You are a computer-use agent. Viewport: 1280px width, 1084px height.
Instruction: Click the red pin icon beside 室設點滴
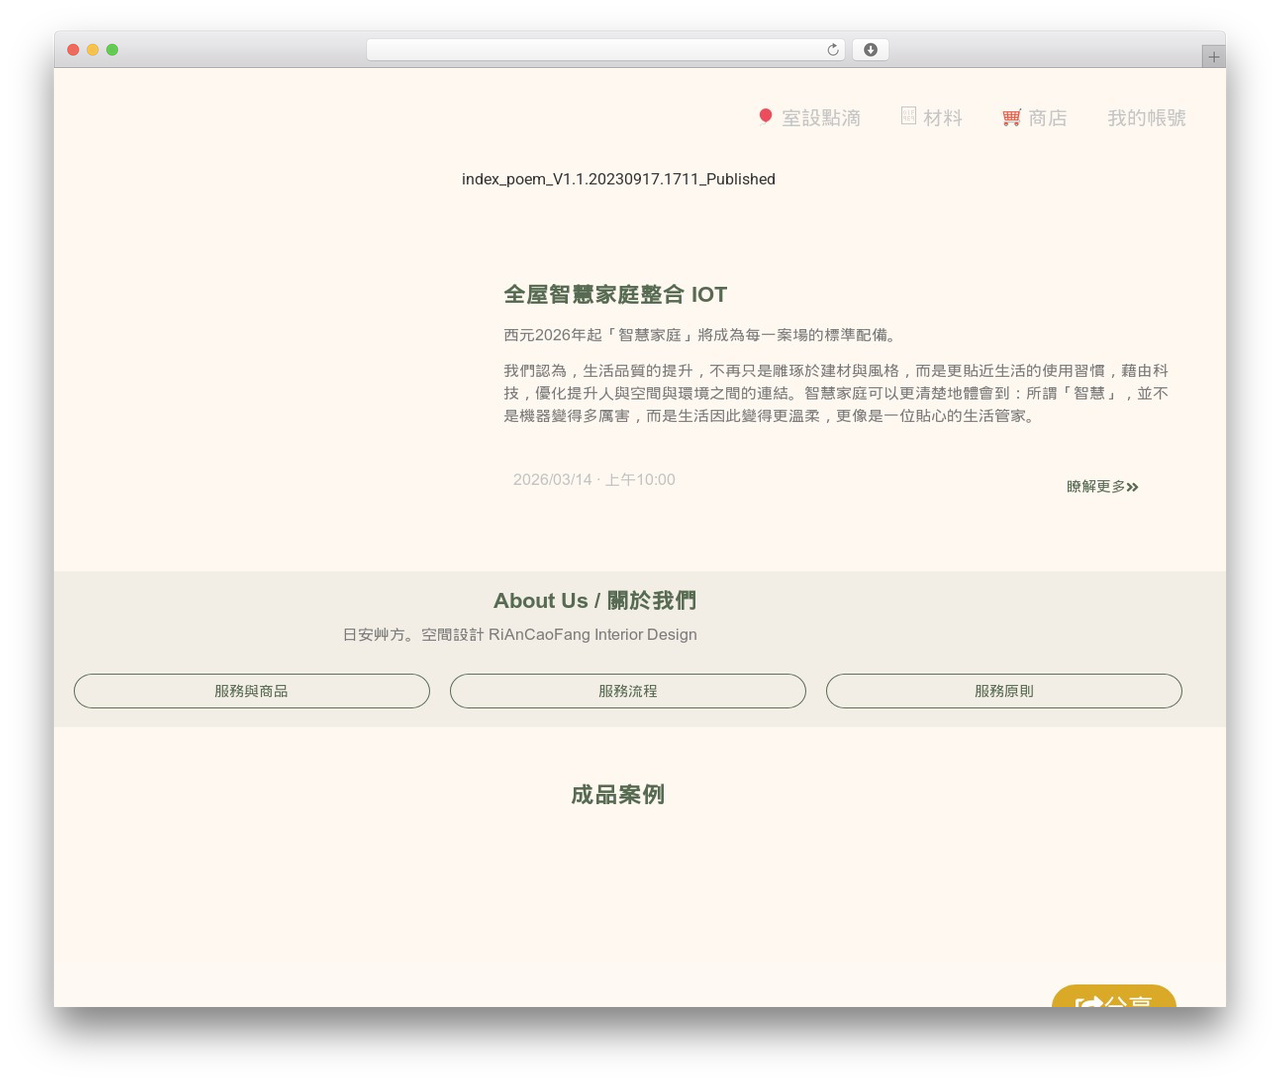point(765,116)
